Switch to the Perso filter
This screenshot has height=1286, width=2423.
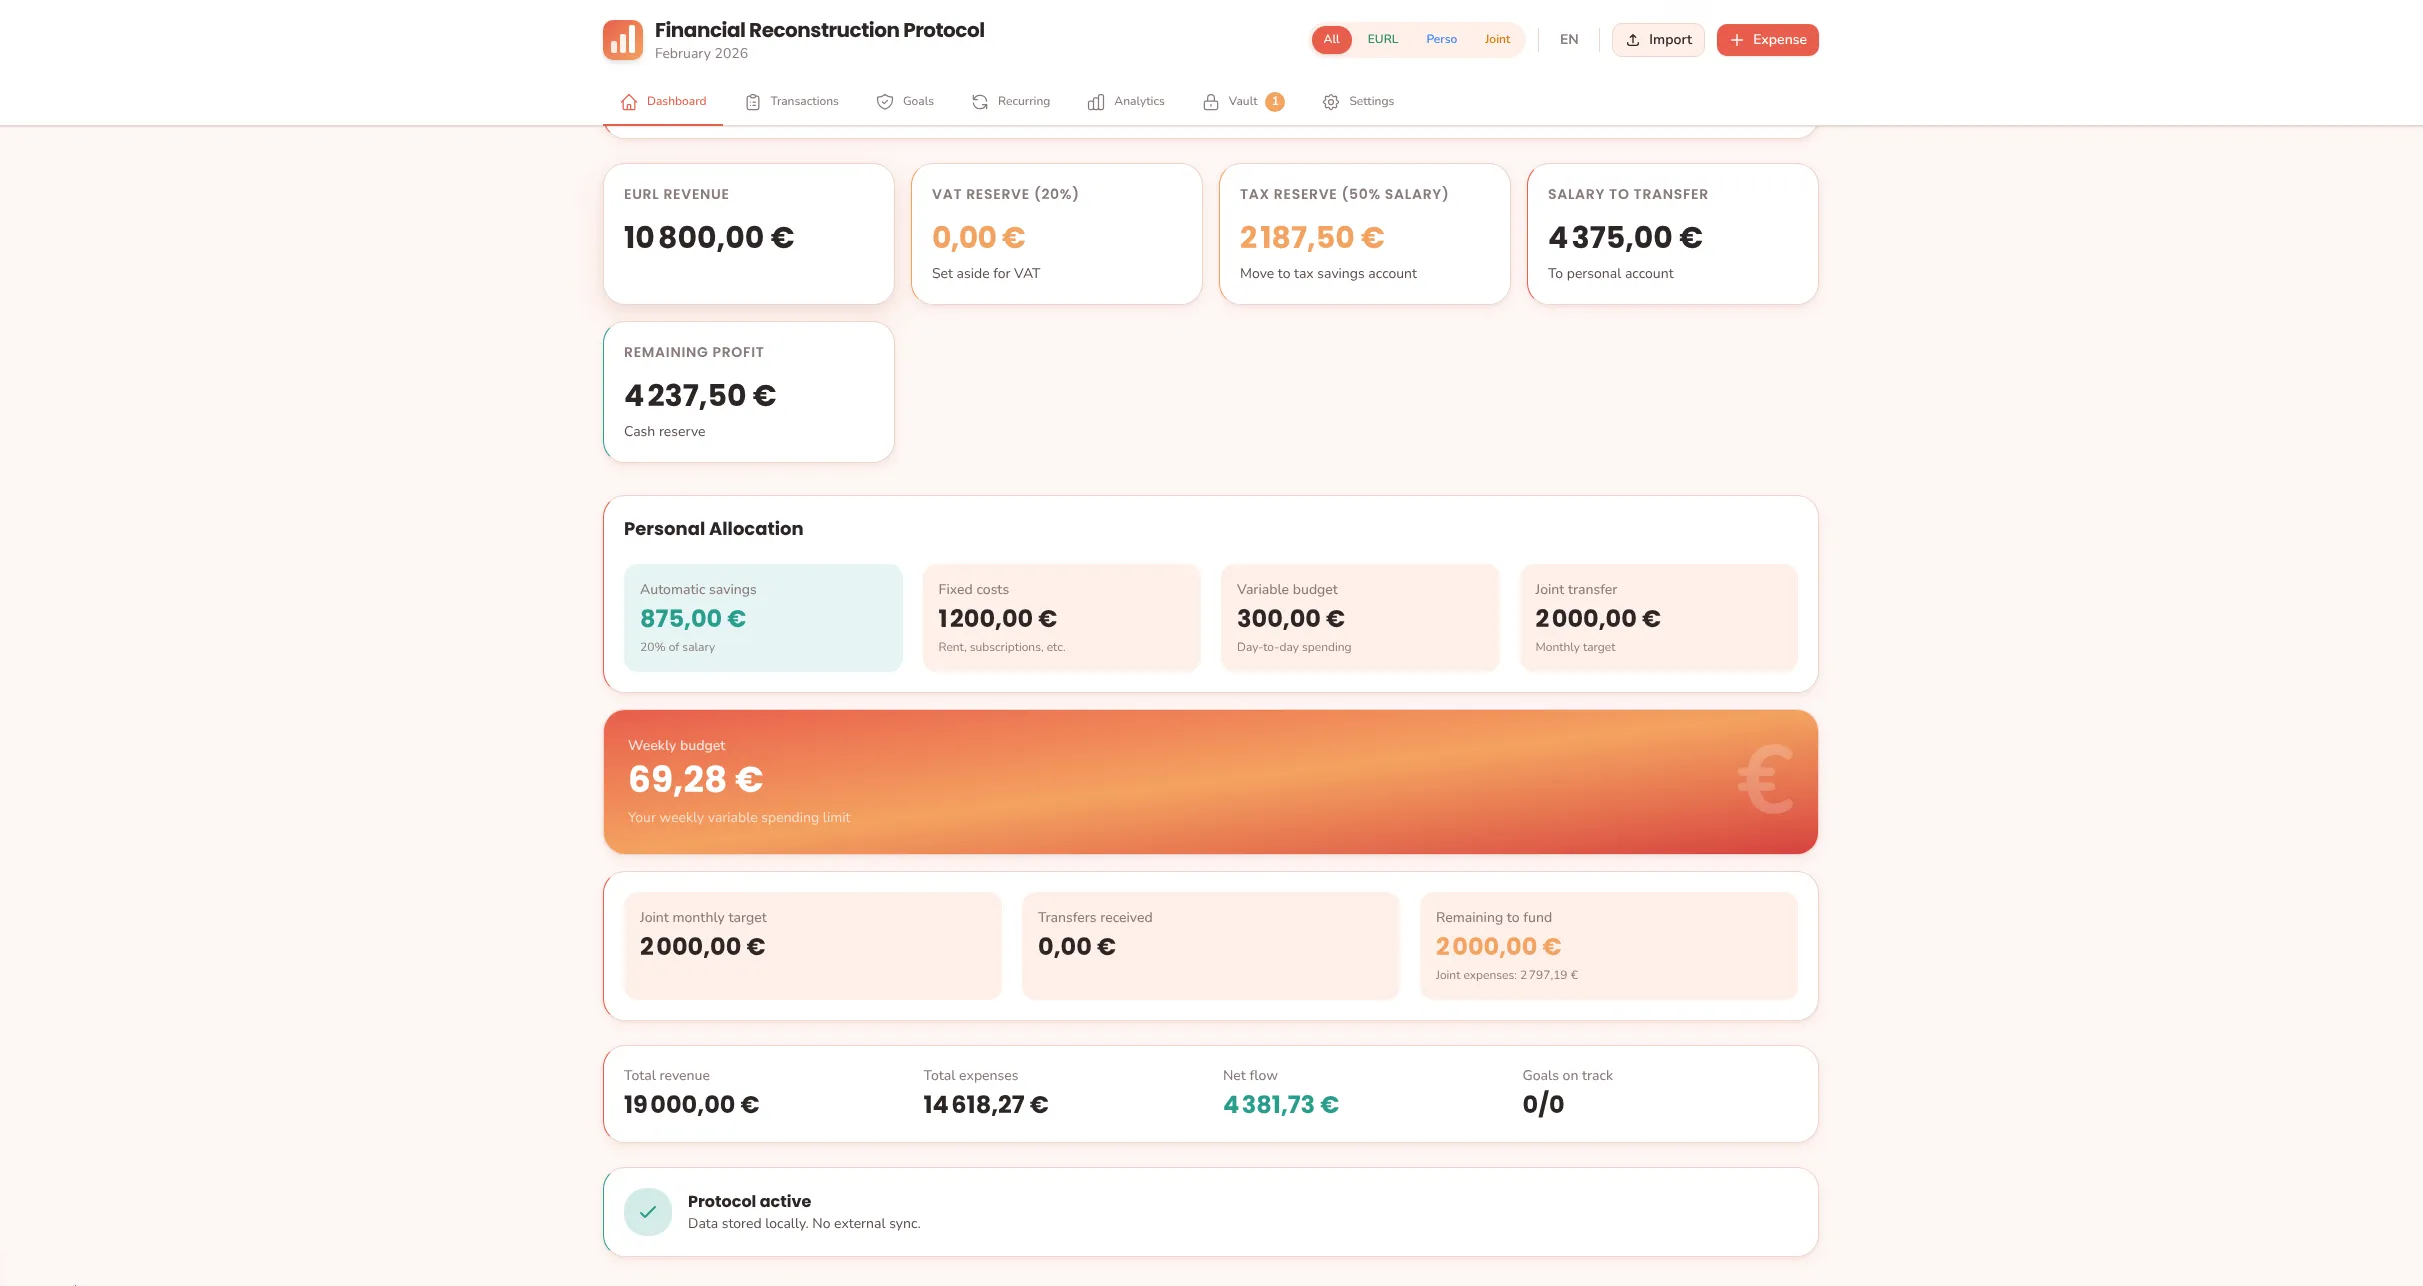tap(1441, 39)
